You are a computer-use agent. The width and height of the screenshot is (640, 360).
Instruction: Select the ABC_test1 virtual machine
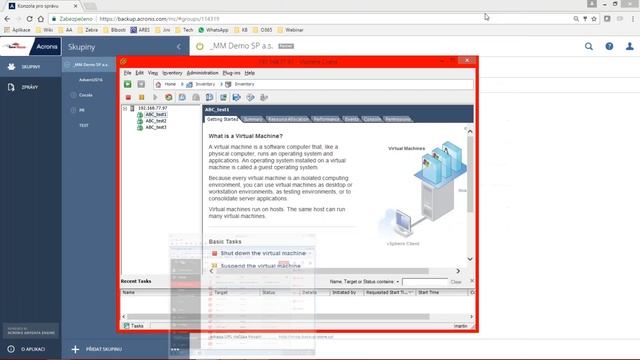156,115
